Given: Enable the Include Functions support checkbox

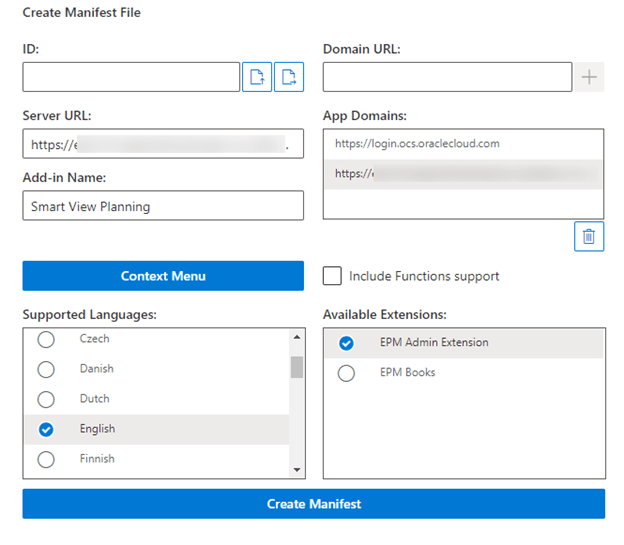Looking at the screenshot, I should pyautogui.click(x=332, y=276).
